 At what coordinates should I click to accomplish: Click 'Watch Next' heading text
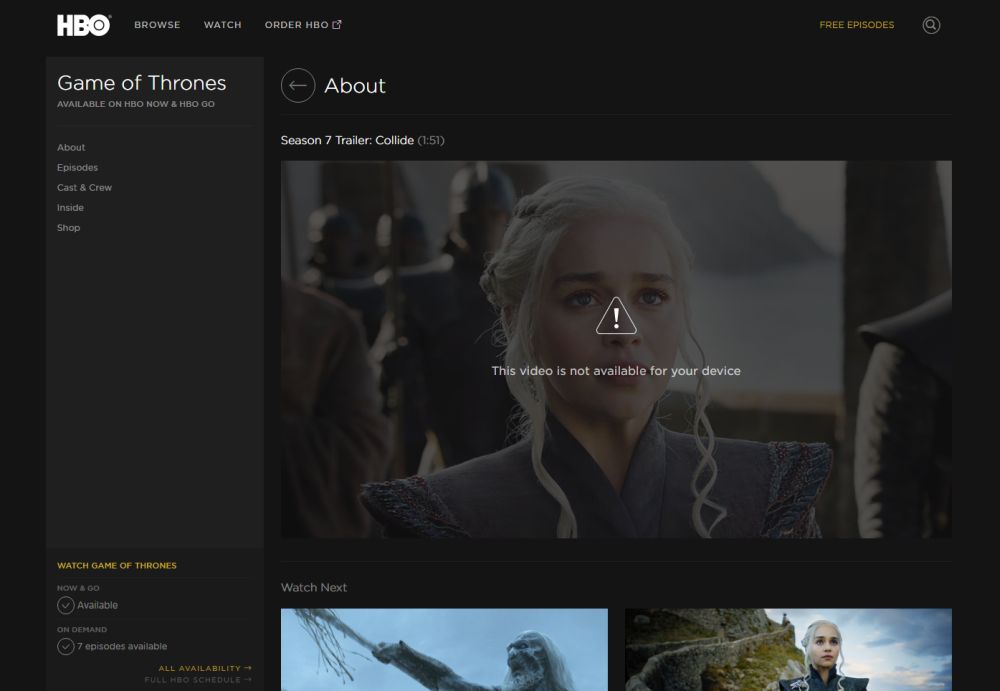[314, 588]
